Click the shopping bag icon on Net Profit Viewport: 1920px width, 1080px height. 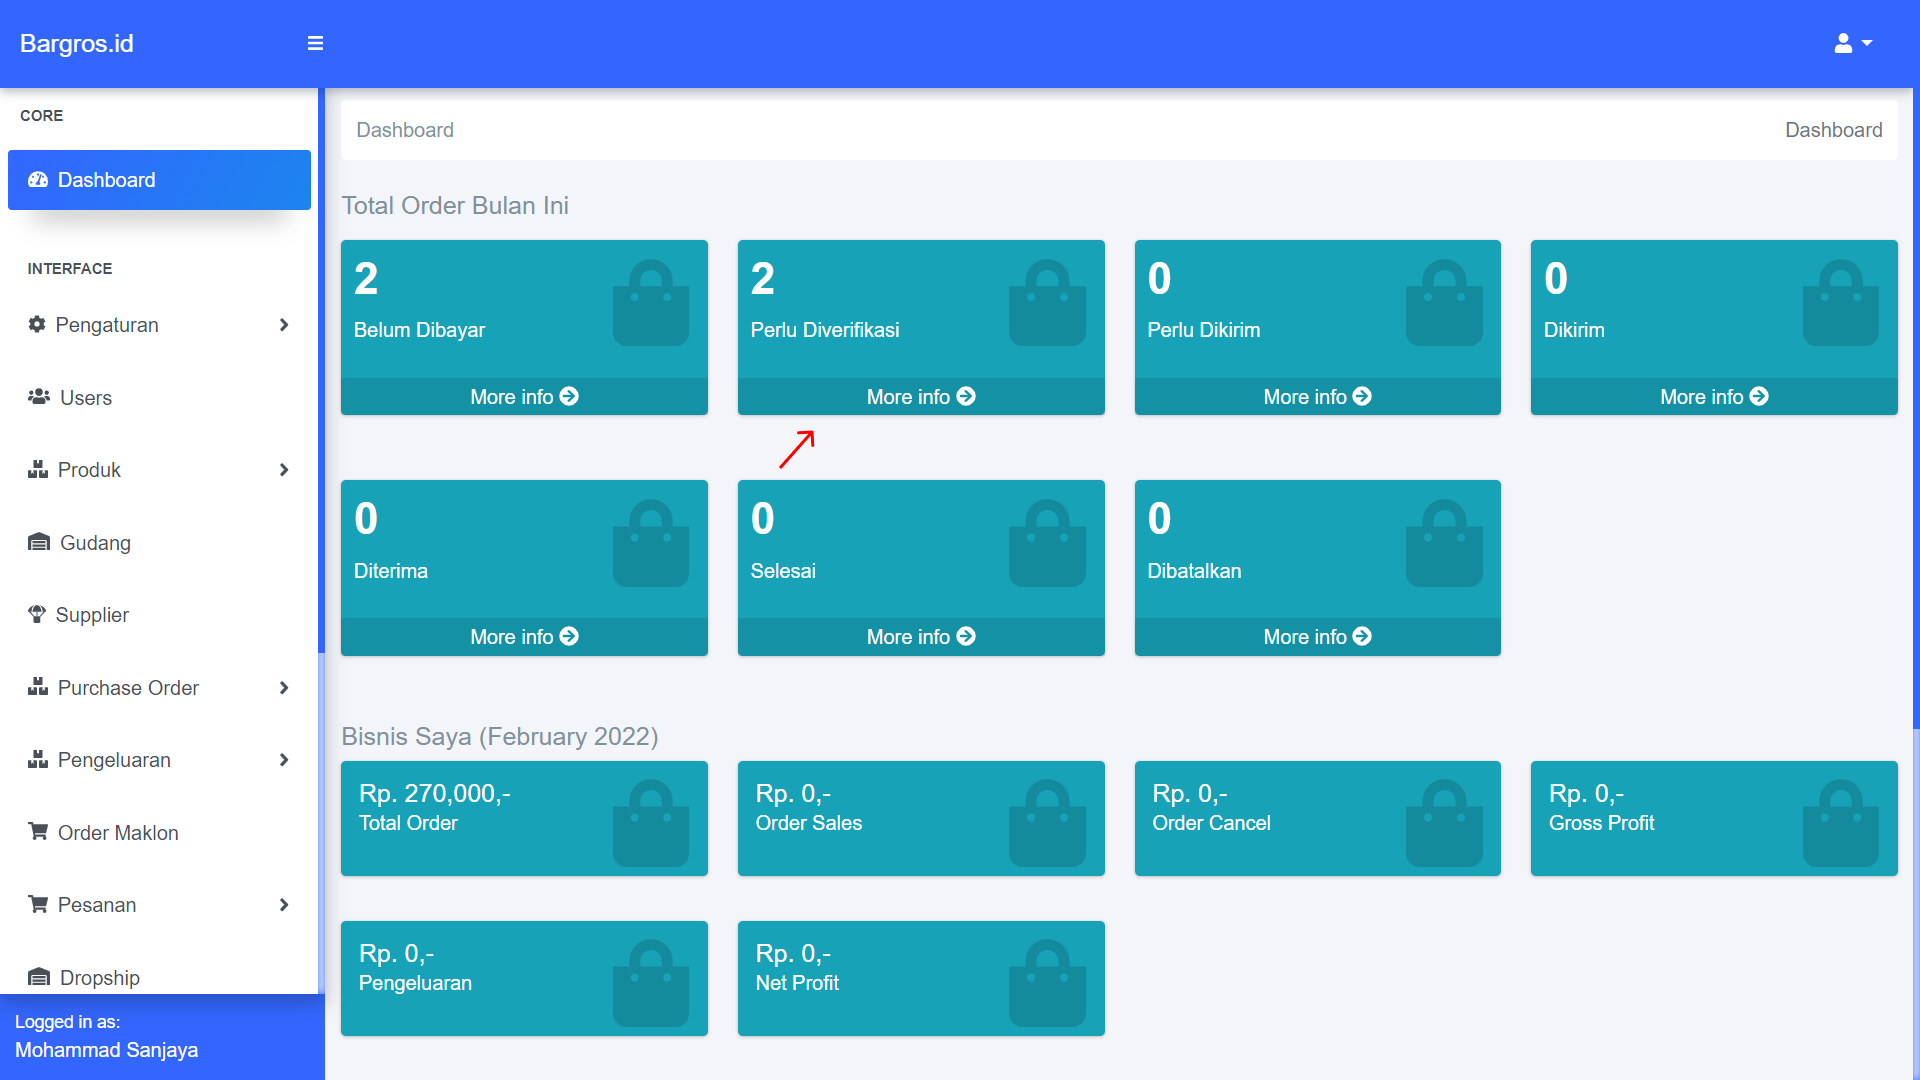[1047, 983]
